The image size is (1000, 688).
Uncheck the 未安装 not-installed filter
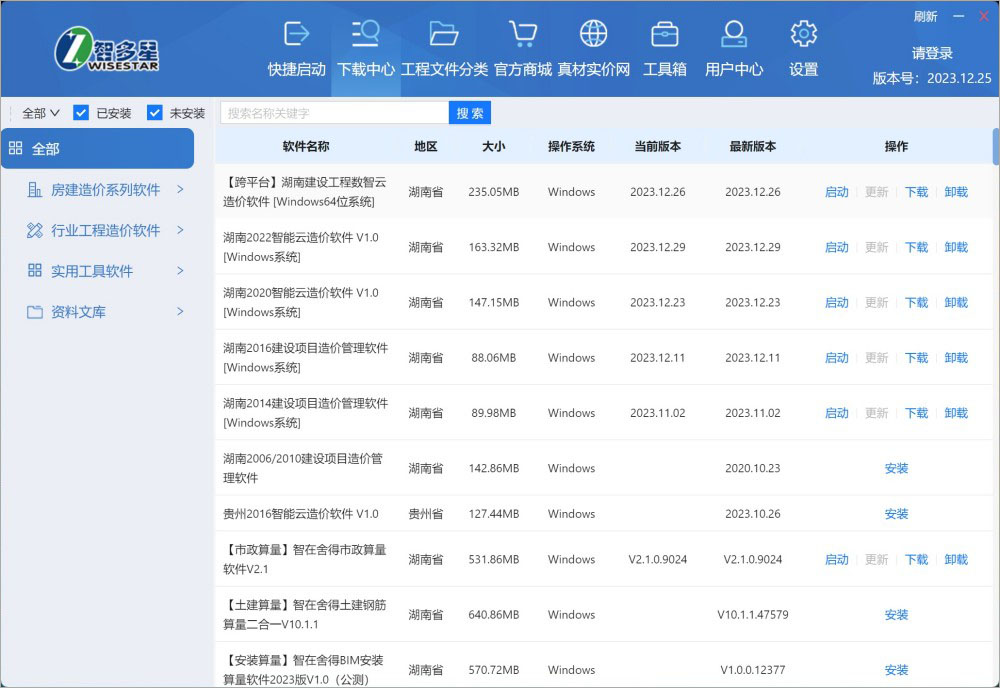coord(154,112)
